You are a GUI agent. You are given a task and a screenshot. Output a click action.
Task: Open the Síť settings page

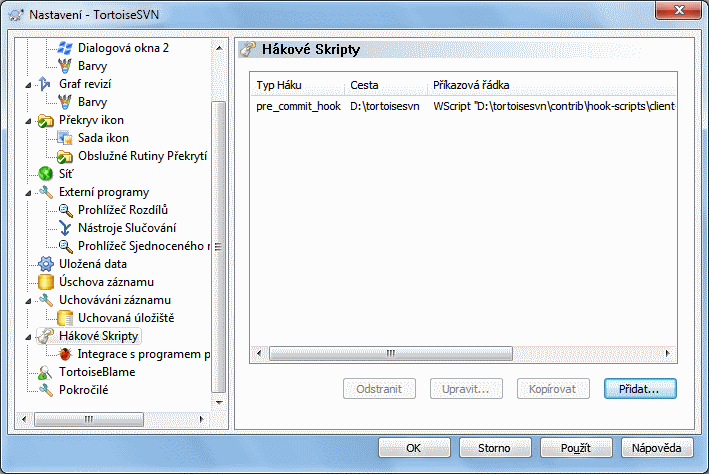pyautogui.click(x=66, y=174)
